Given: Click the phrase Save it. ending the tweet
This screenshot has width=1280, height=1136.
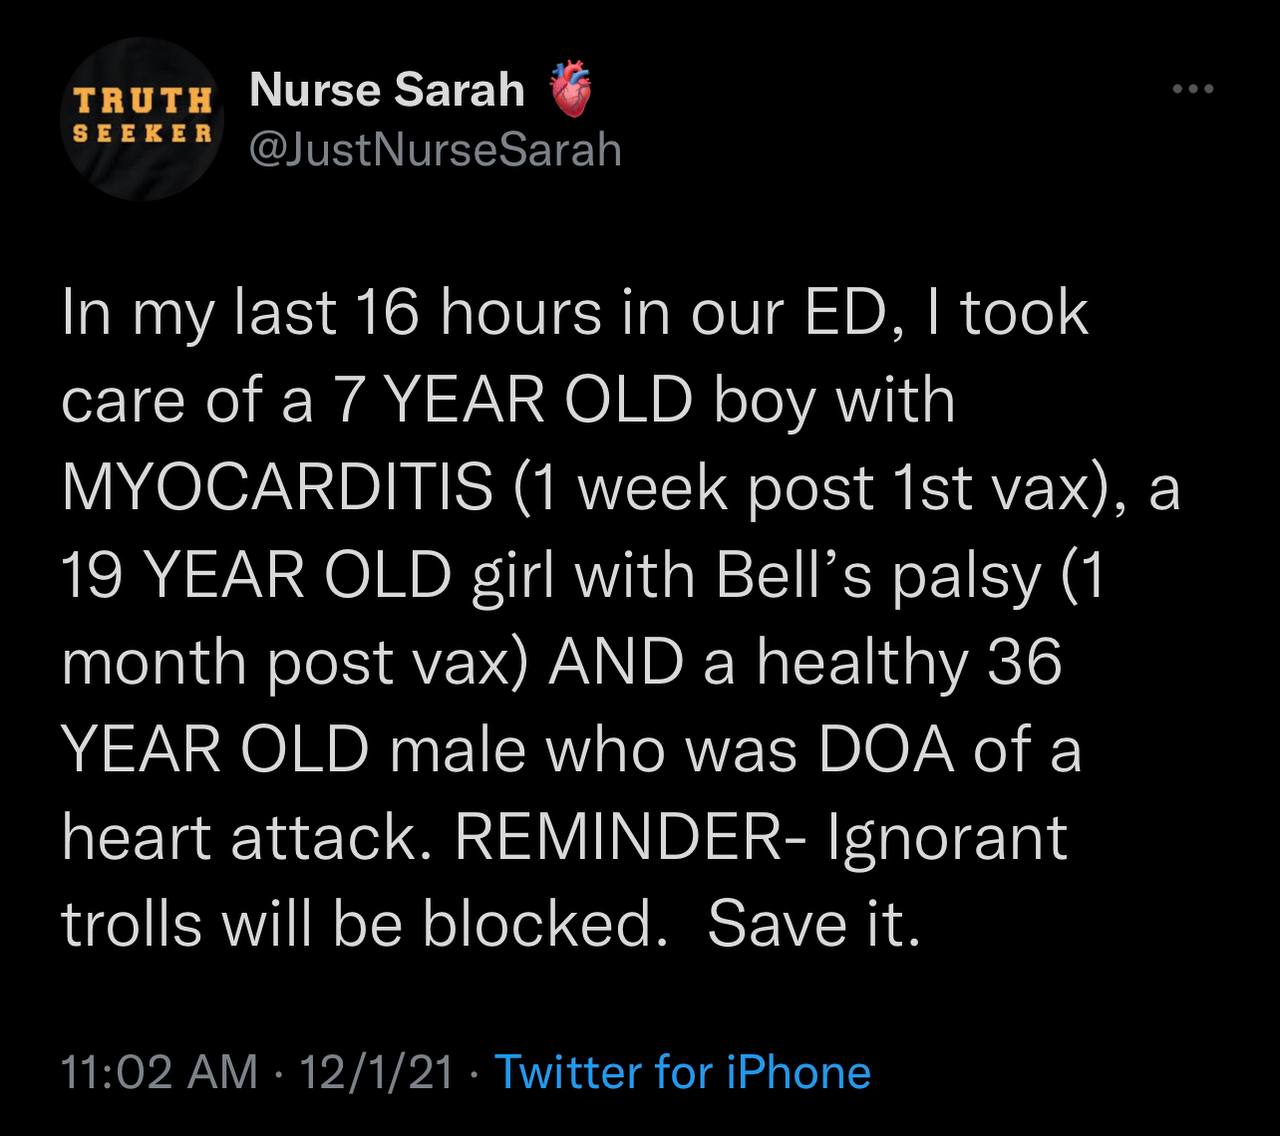Looking at the screenshot, I should (812, 925).
